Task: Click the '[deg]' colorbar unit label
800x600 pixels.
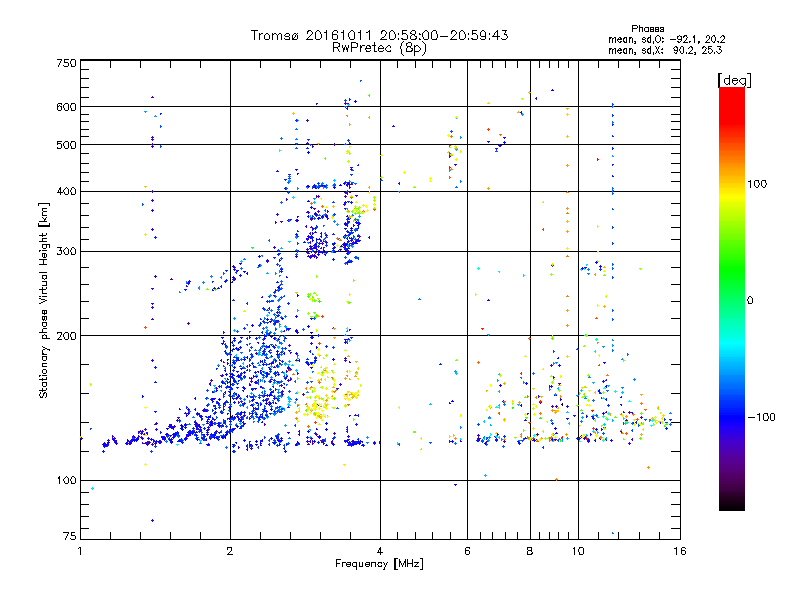Action: pyautogui.click(x=734, y=80)
